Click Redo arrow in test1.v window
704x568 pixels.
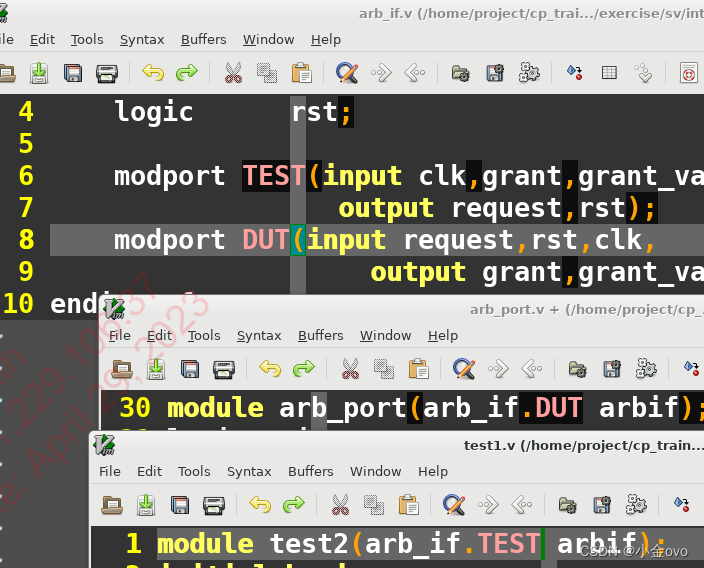[x=294, y=505]
